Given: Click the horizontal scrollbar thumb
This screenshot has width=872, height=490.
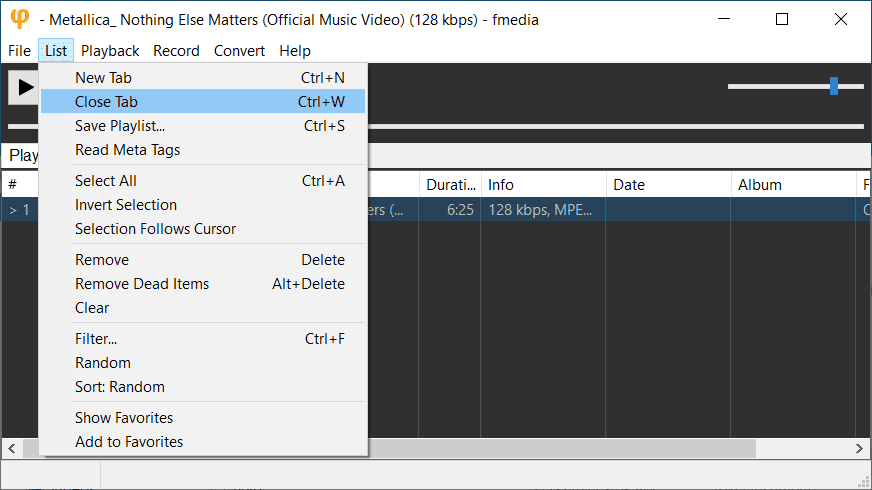Looking at the screenshot, I should pos(562,448).
